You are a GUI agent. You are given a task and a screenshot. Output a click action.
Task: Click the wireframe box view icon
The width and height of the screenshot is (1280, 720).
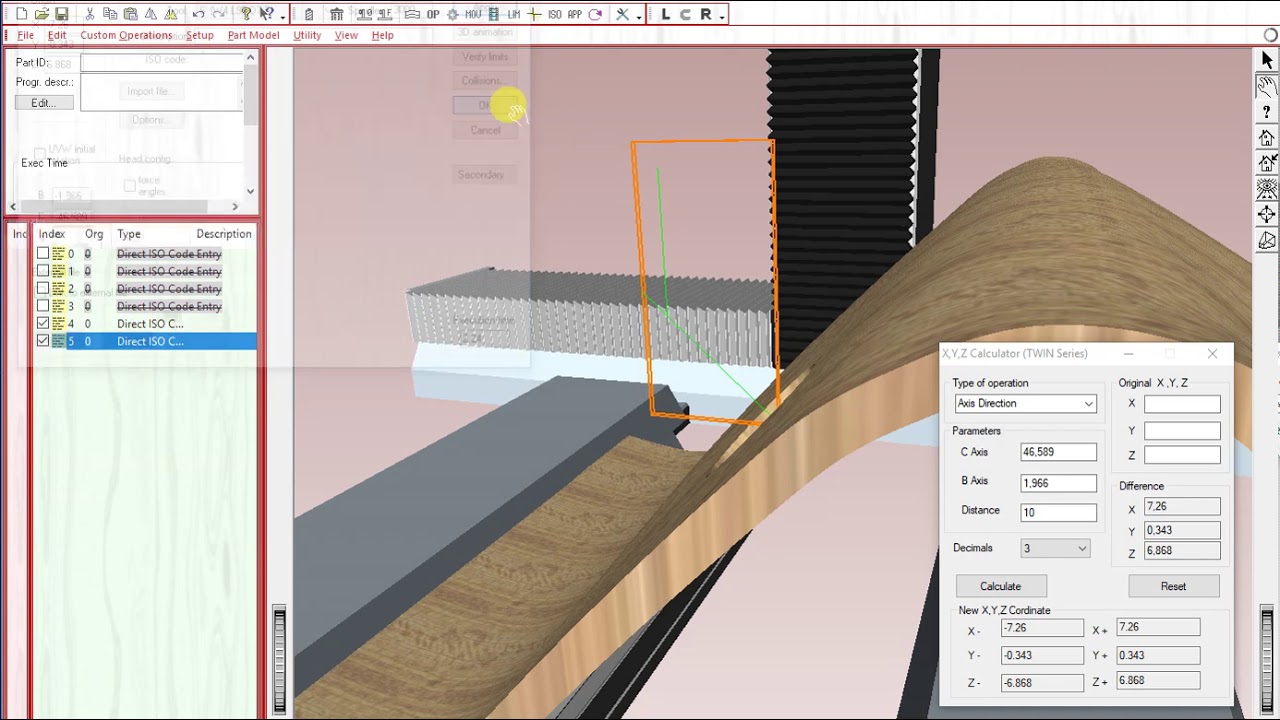tap(1267, 241)
